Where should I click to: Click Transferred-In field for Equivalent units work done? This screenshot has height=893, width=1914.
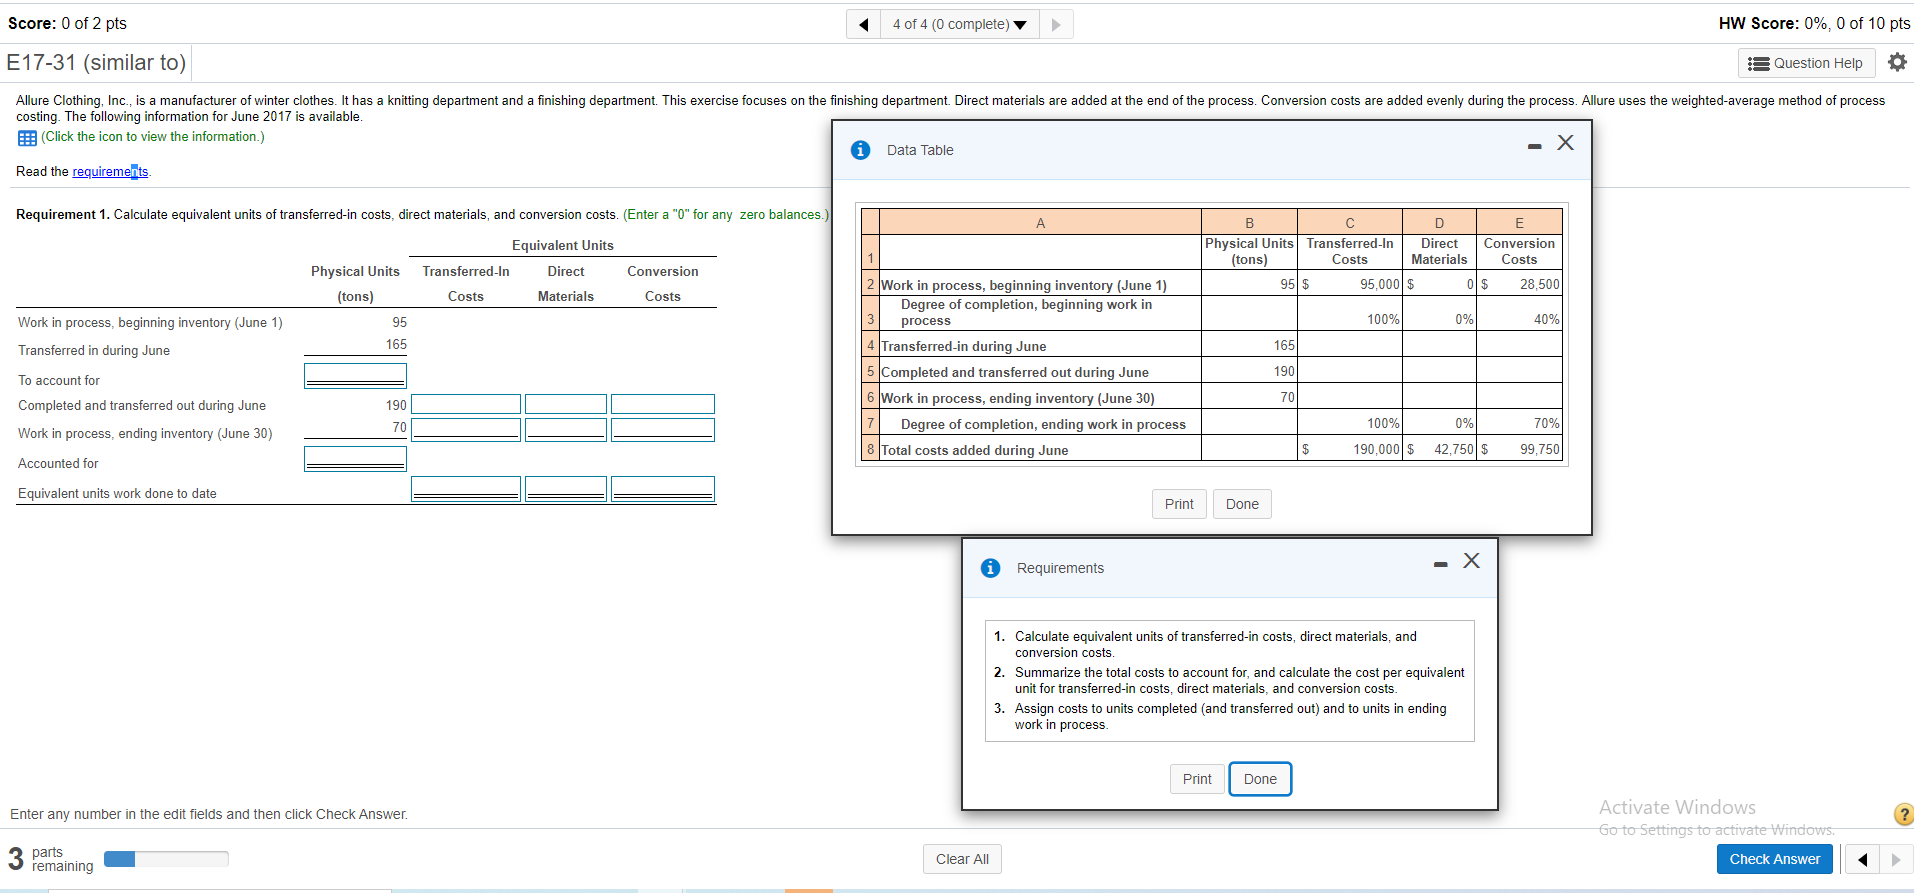466,489
